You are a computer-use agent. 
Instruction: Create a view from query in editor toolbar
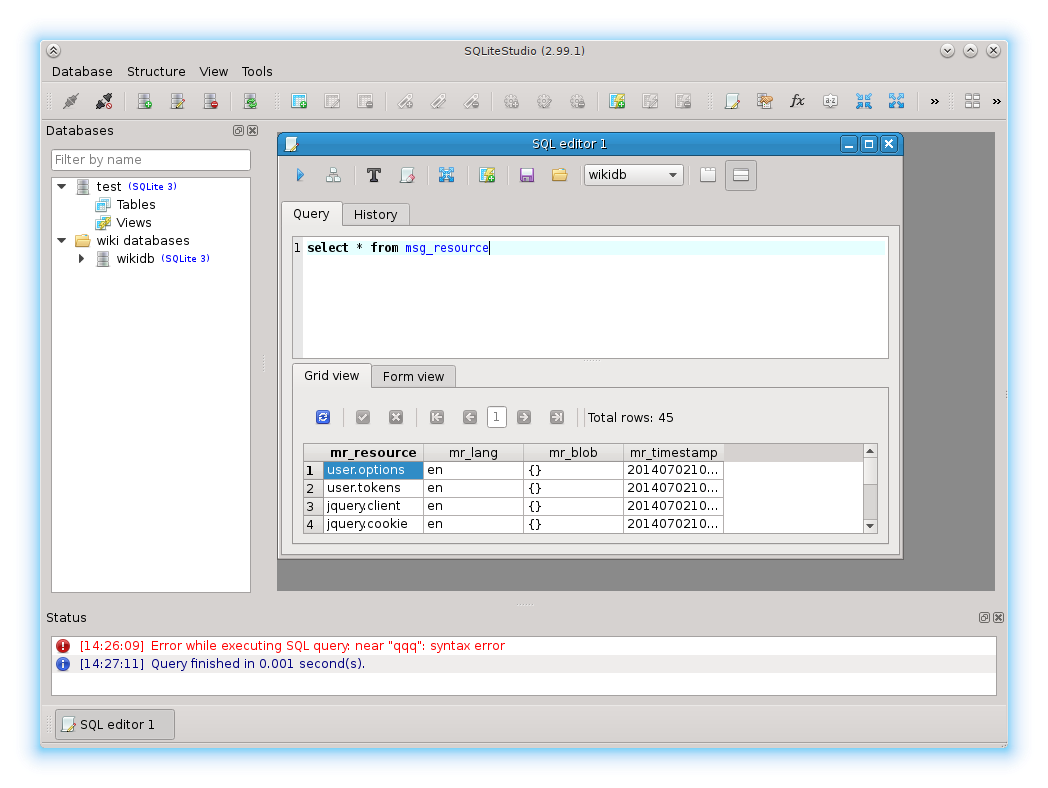click(x=487, y=175)
